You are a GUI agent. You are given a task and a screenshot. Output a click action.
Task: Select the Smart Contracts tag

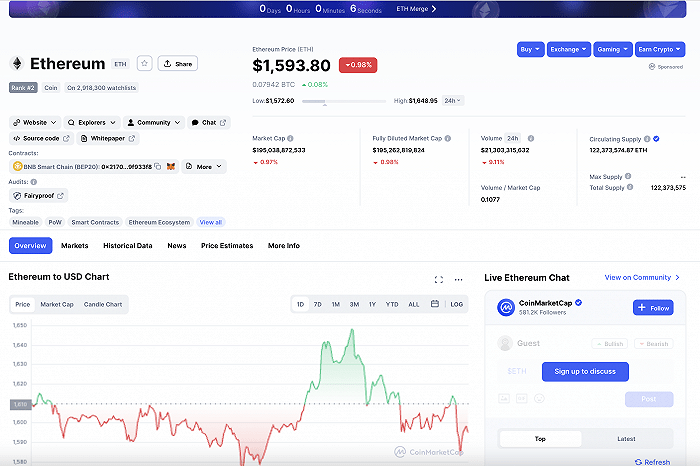pyautogui.click(x=94, y=222)
